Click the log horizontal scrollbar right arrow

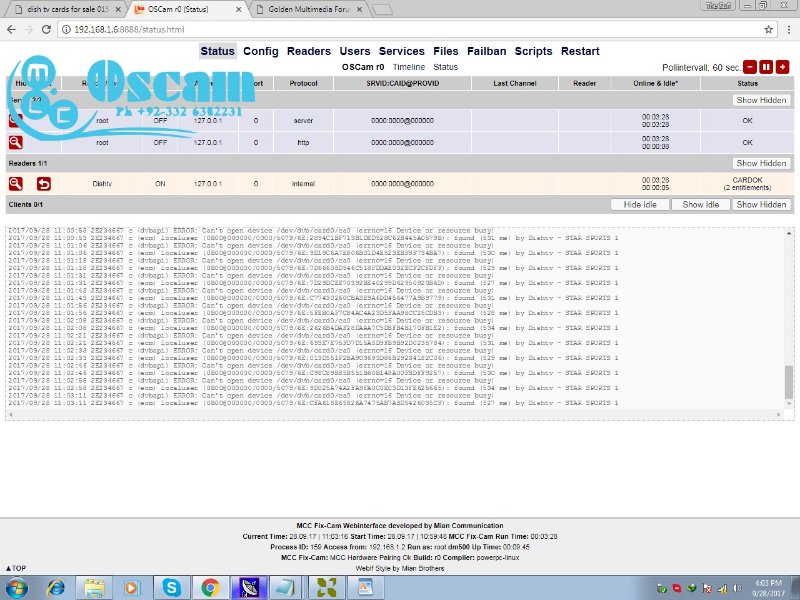tap(779, 414)
